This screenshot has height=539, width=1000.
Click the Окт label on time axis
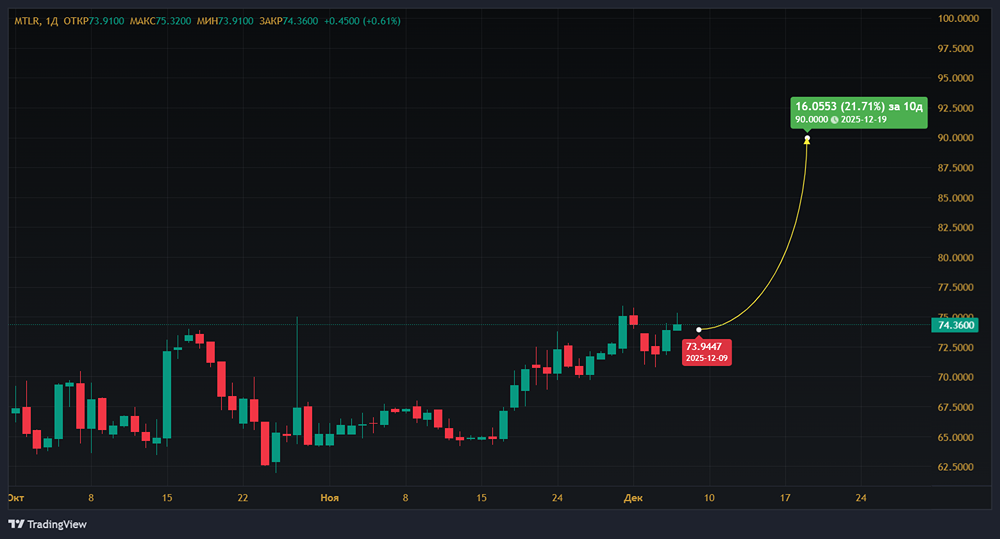click(x=15, y=497)
